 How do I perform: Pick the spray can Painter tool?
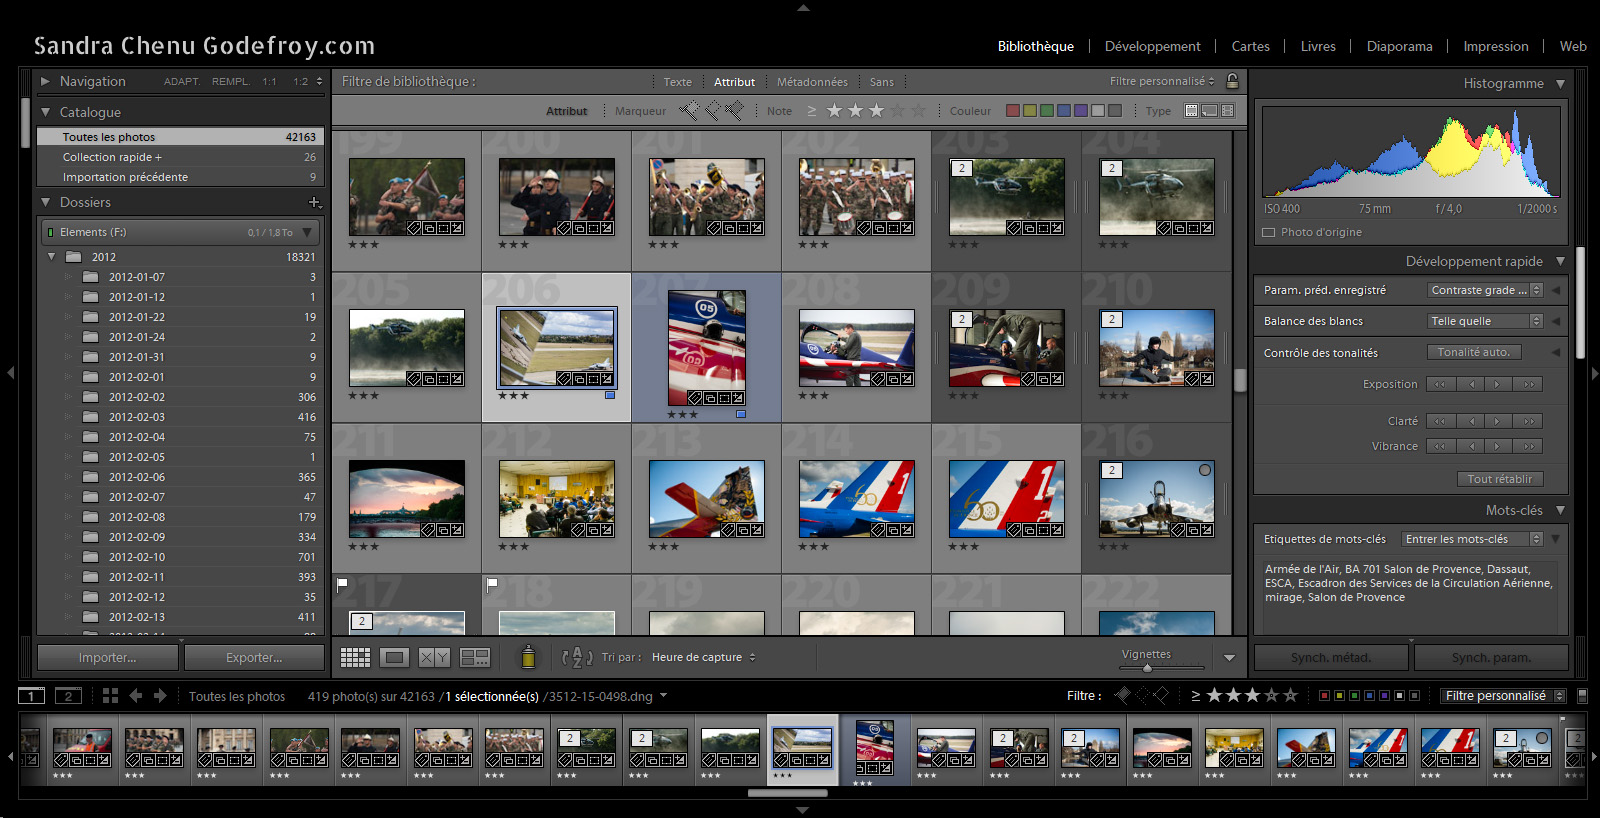[x=528, y=657]
